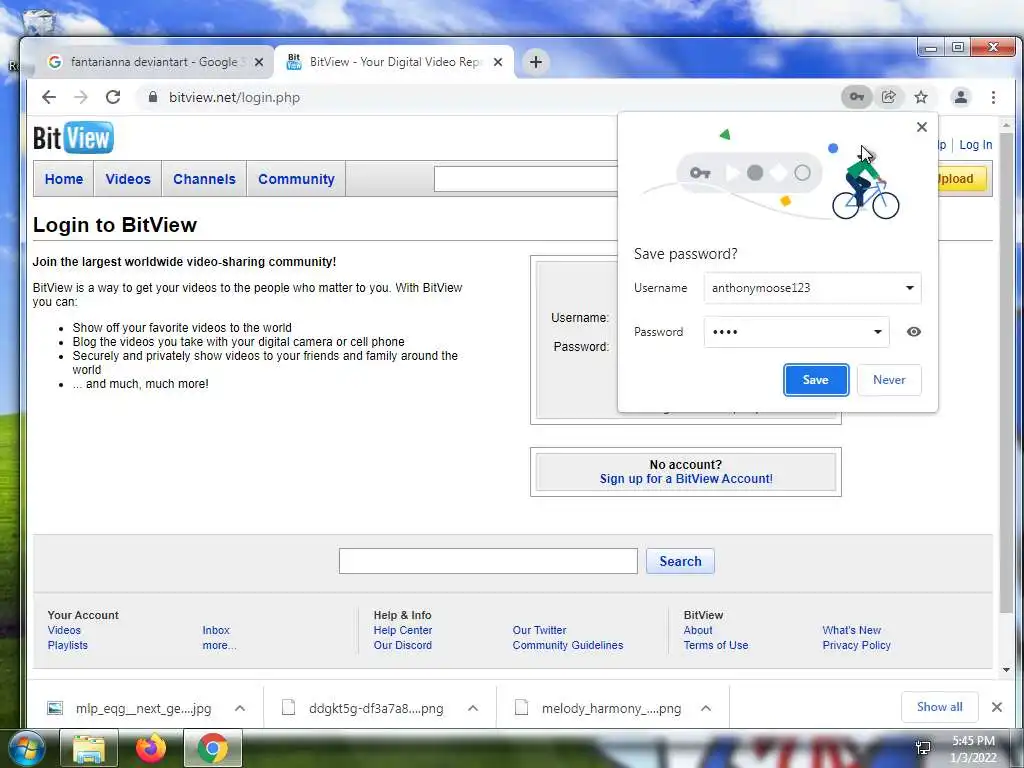Open a new tab with plus button
Image resolution: width=1024 pixels, height=768 pixels.
pyautogui.click(x=536, y=62)
